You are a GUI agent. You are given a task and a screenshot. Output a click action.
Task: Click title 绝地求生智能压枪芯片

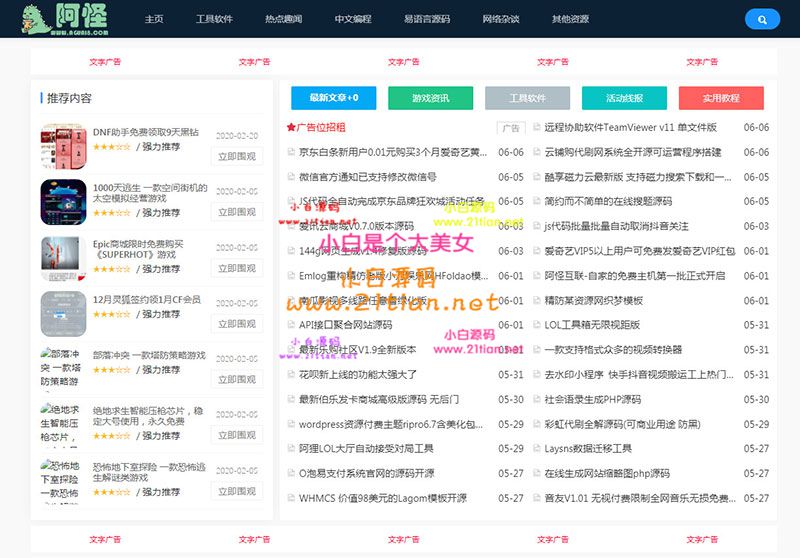point(148,416)
